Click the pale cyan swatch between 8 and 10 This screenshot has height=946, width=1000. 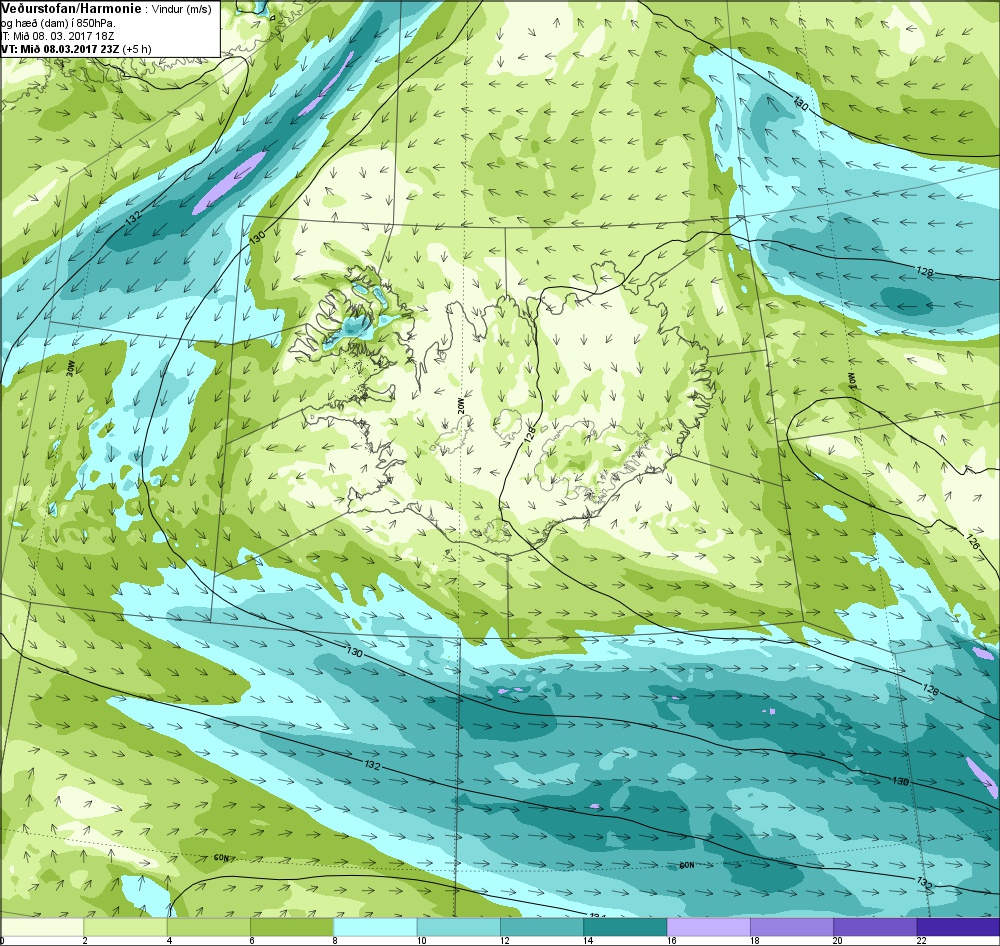[x=375, y=926]
